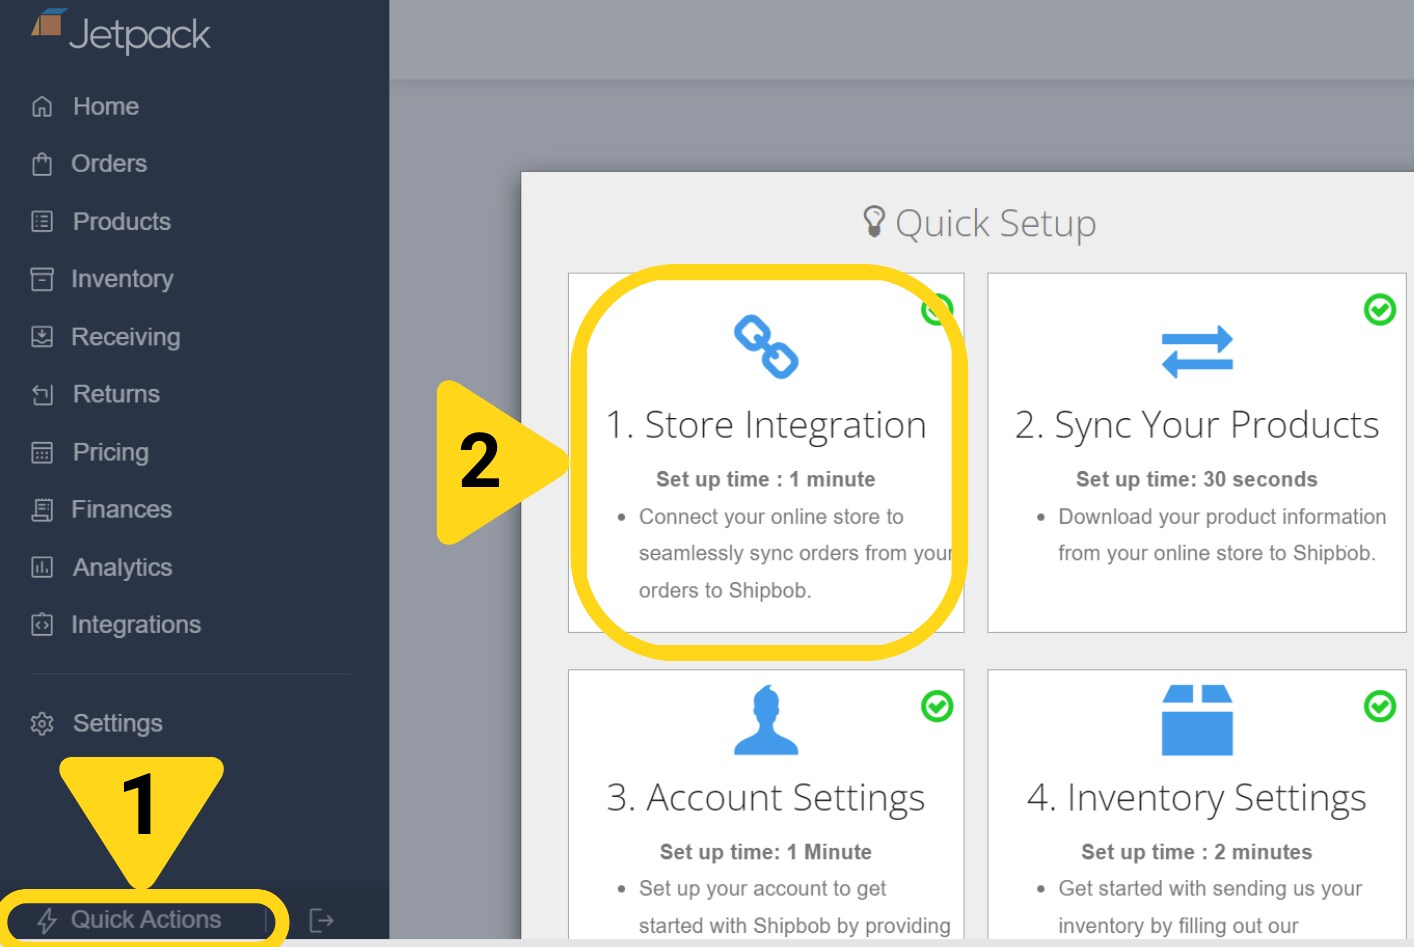Open the Integrations section

click(x=135, y=624)
